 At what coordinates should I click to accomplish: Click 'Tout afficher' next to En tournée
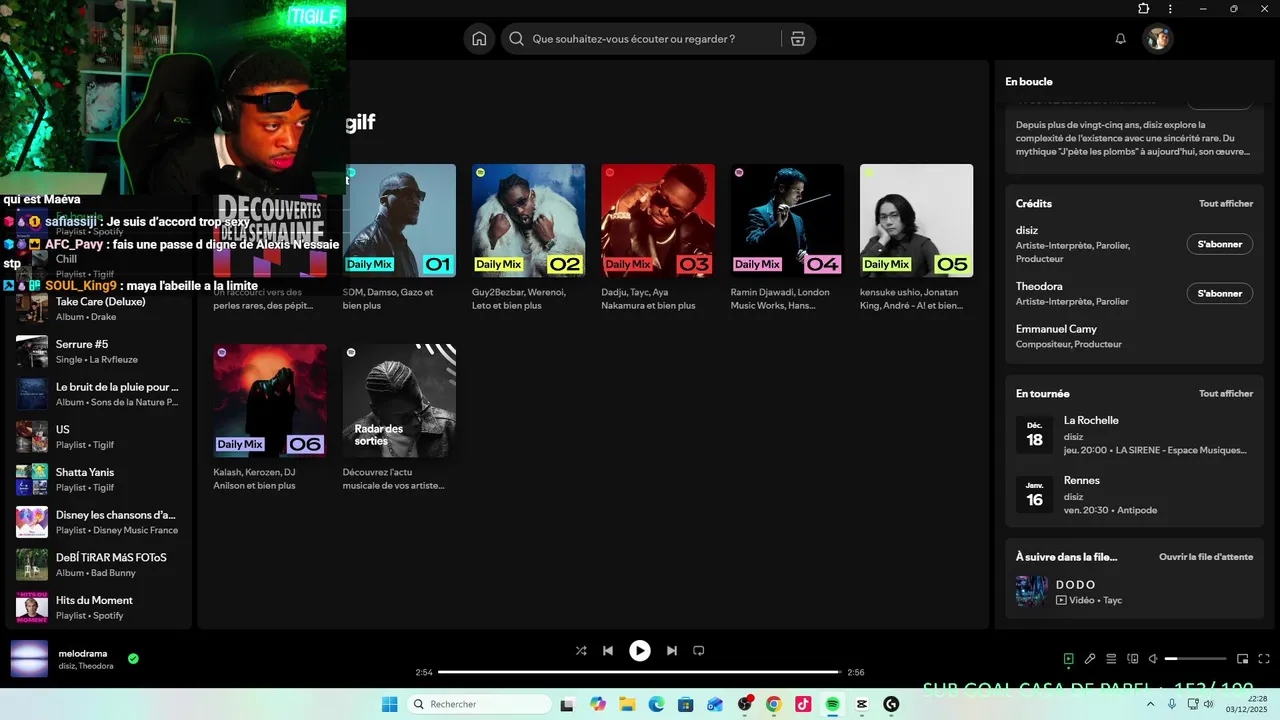point(1226,393)
